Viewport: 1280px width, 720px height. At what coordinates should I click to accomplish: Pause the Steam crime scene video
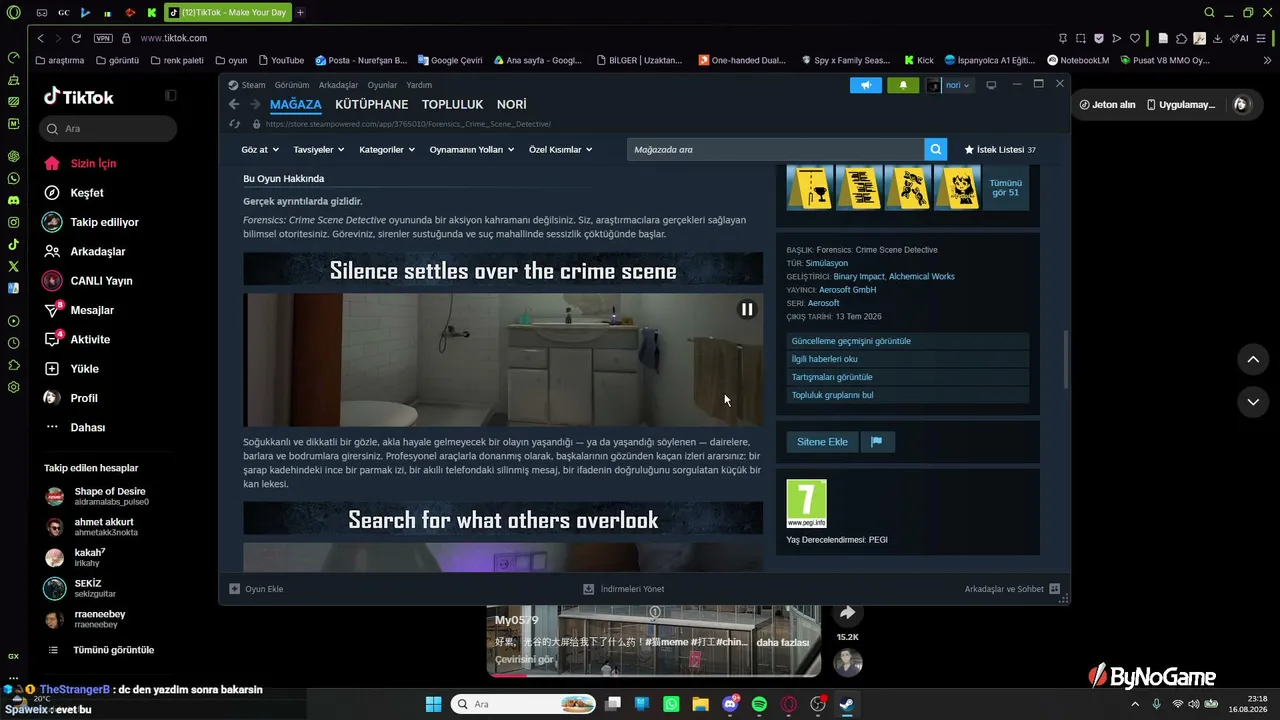click(746, 309)
